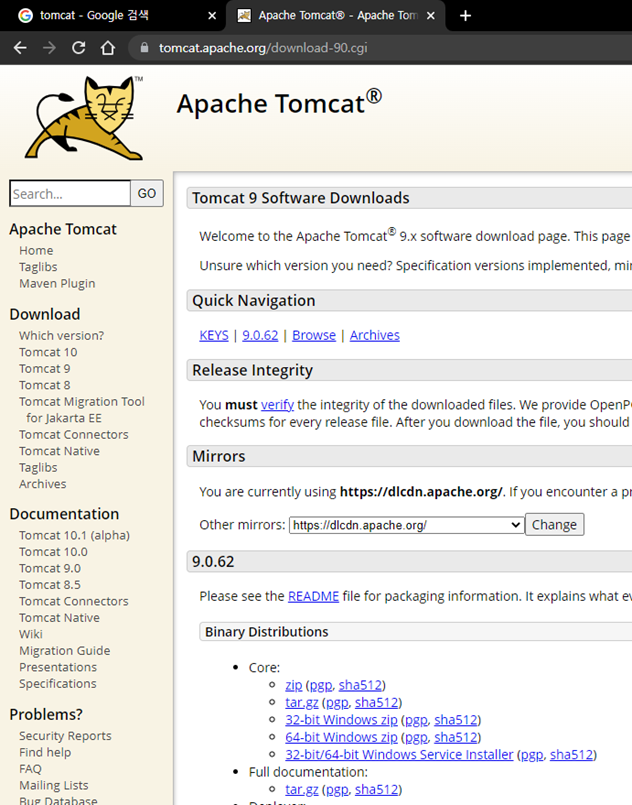The image size is (632, 805).
Task: Open the Other mirrors dropdown
Action: tap(406, 525)
